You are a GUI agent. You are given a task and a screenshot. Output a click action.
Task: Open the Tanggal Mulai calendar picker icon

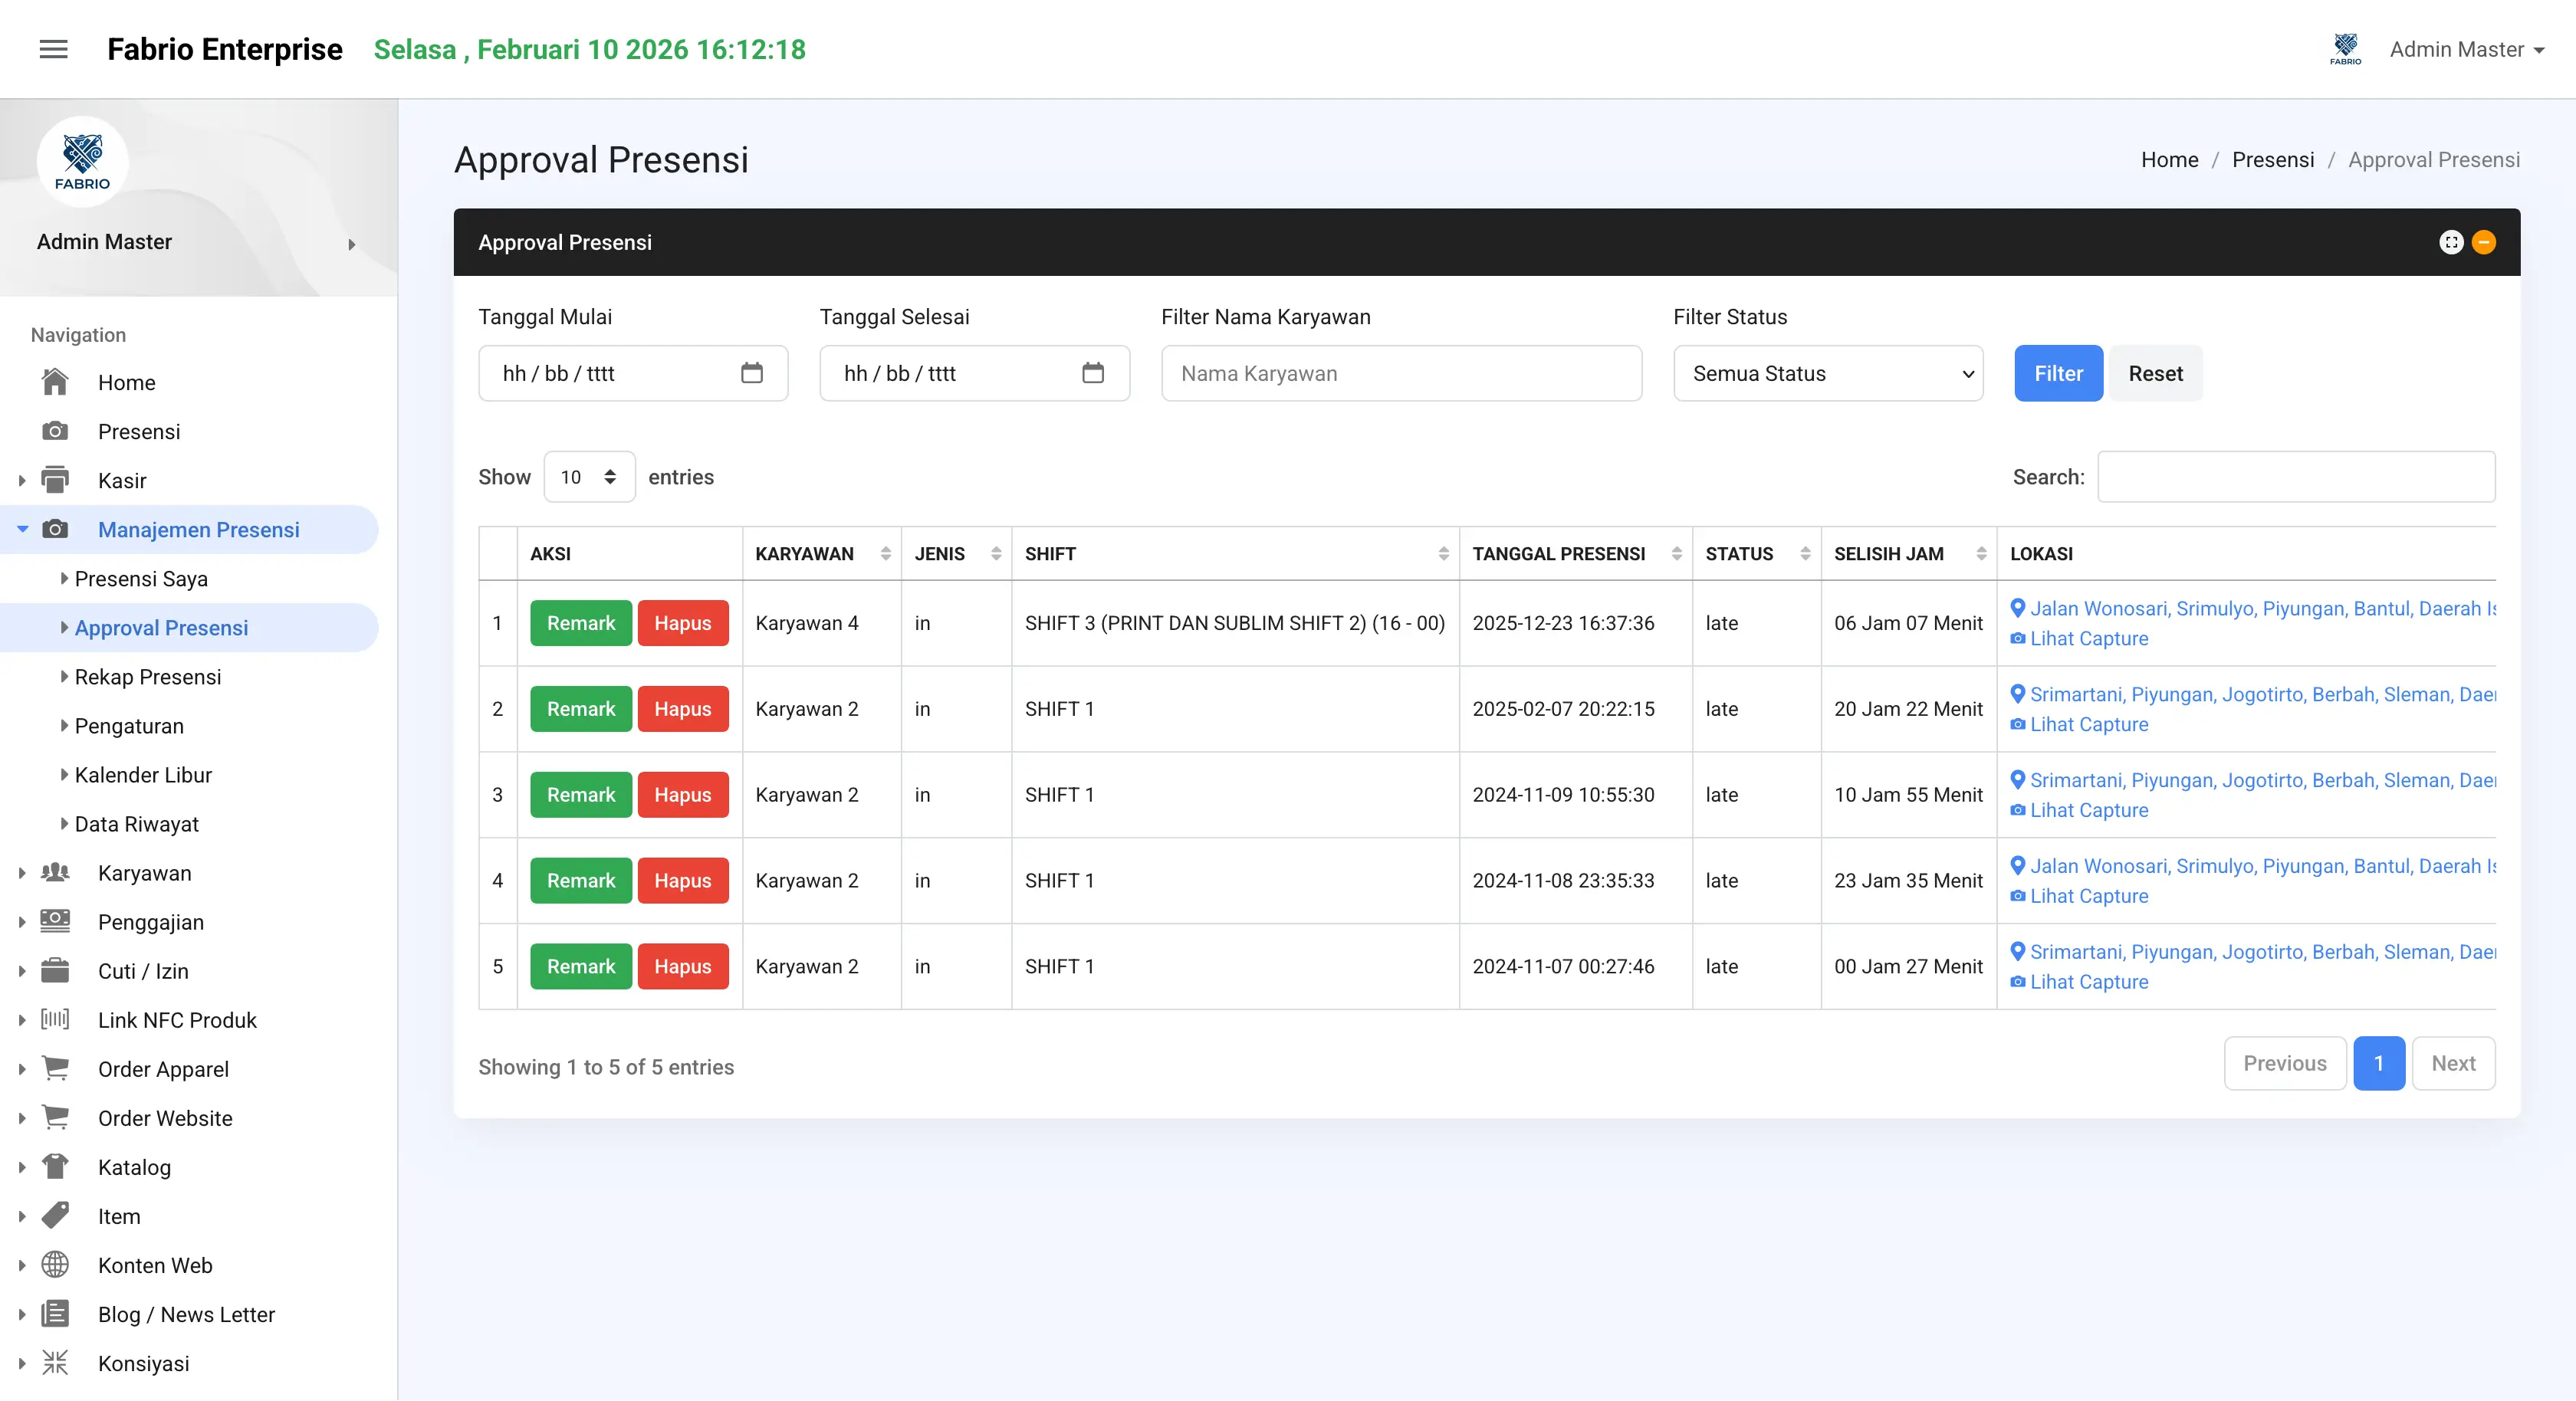[x=751, y=373]
